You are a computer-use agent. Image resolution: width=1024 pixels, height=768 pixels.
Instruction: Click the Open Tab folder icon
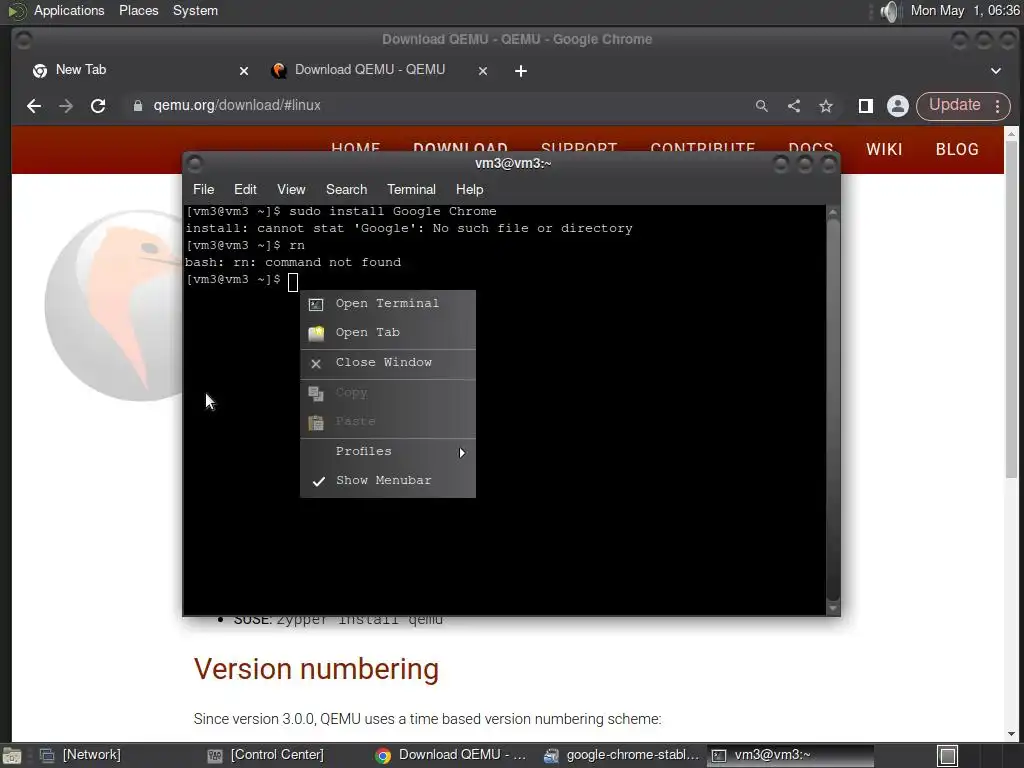pyautogui.click(x=316, y=334)
